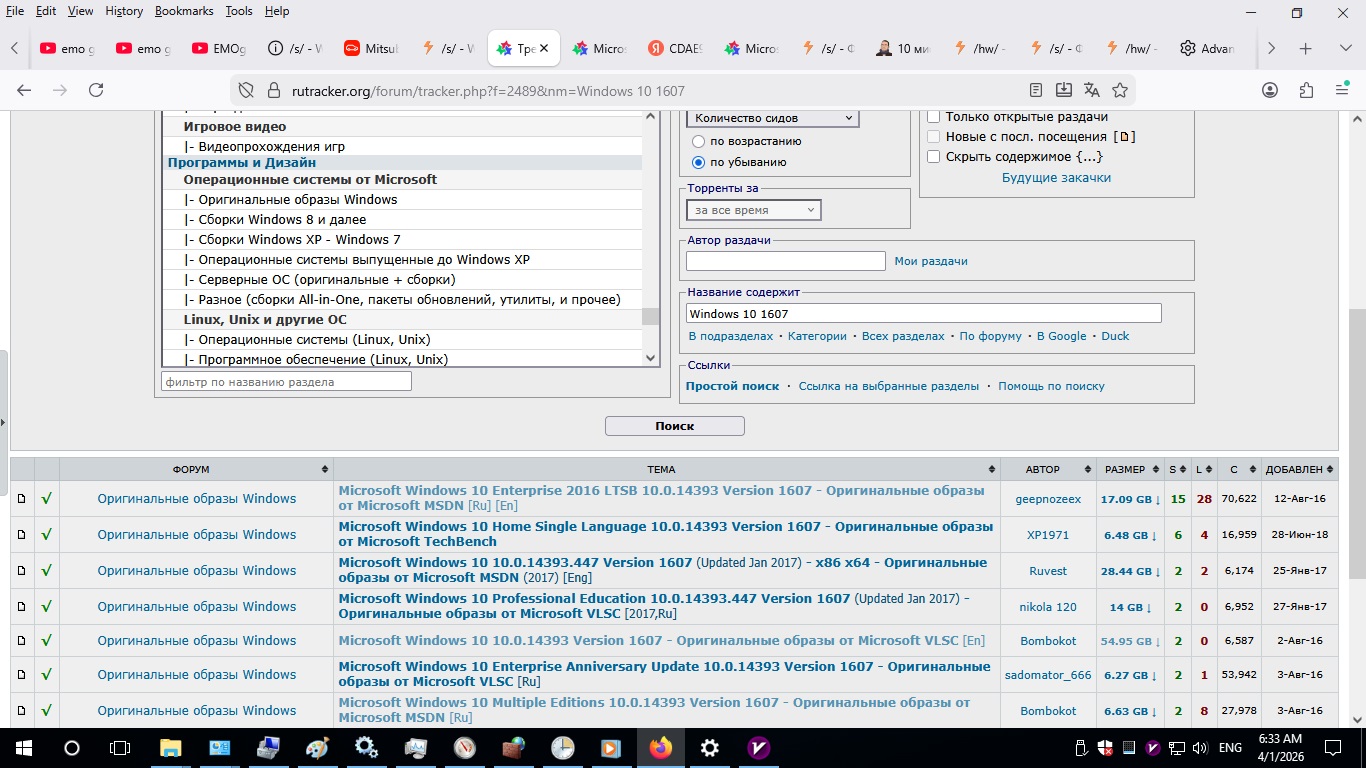Select 'Сборки Windows 8 и далее' in forum list

point(283,220)
